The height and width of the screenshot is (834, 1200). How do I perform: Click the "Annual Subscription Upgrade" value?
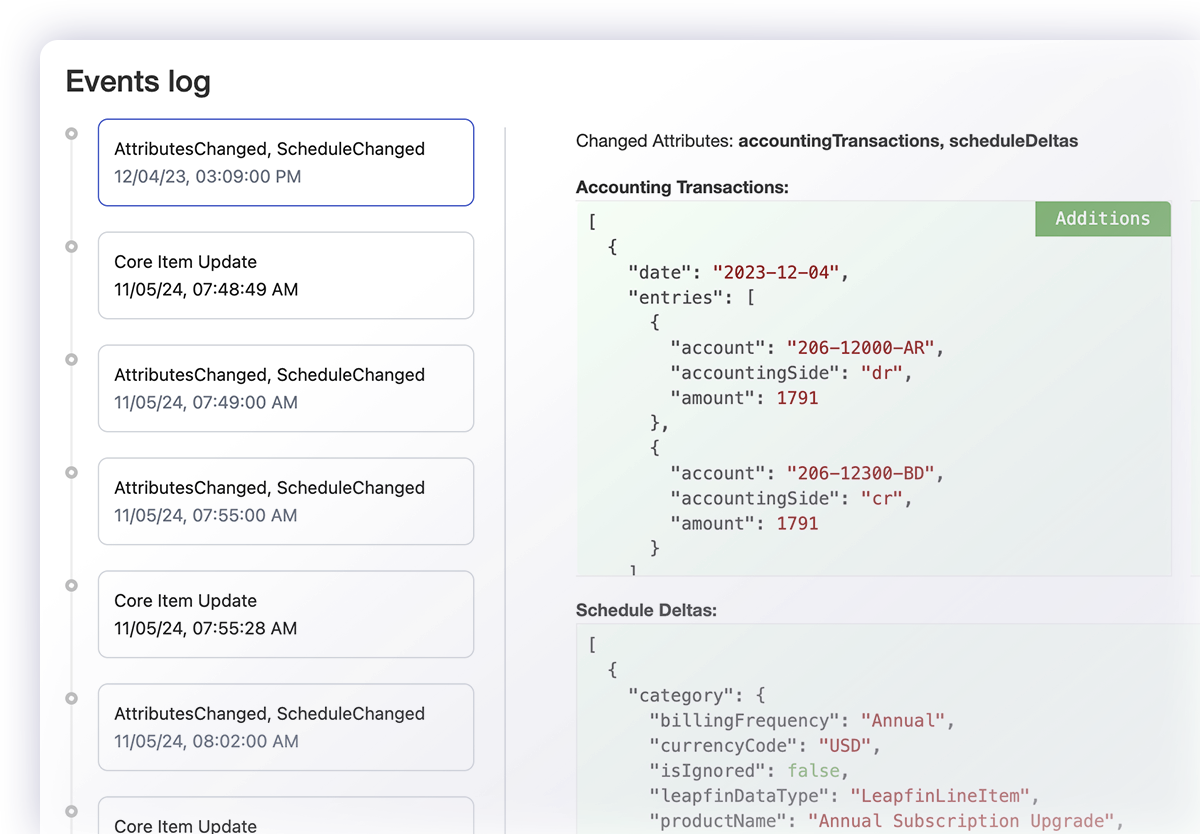tap(960, 821)
